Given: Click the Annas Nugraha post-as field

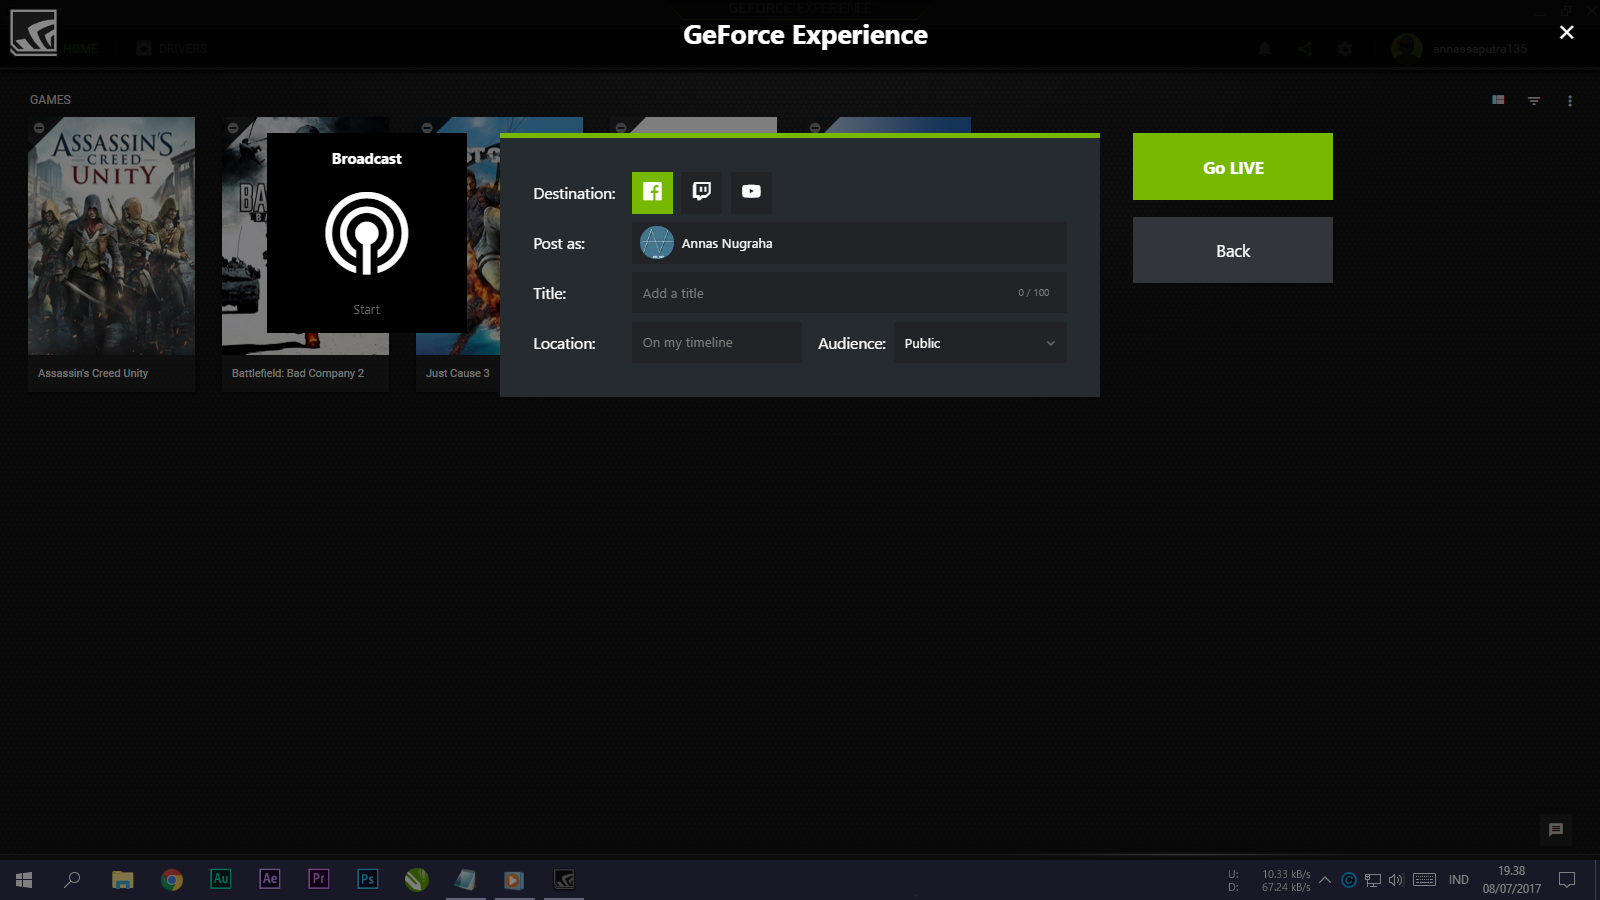Looking at the screenshot, I should tap(849, 243).
